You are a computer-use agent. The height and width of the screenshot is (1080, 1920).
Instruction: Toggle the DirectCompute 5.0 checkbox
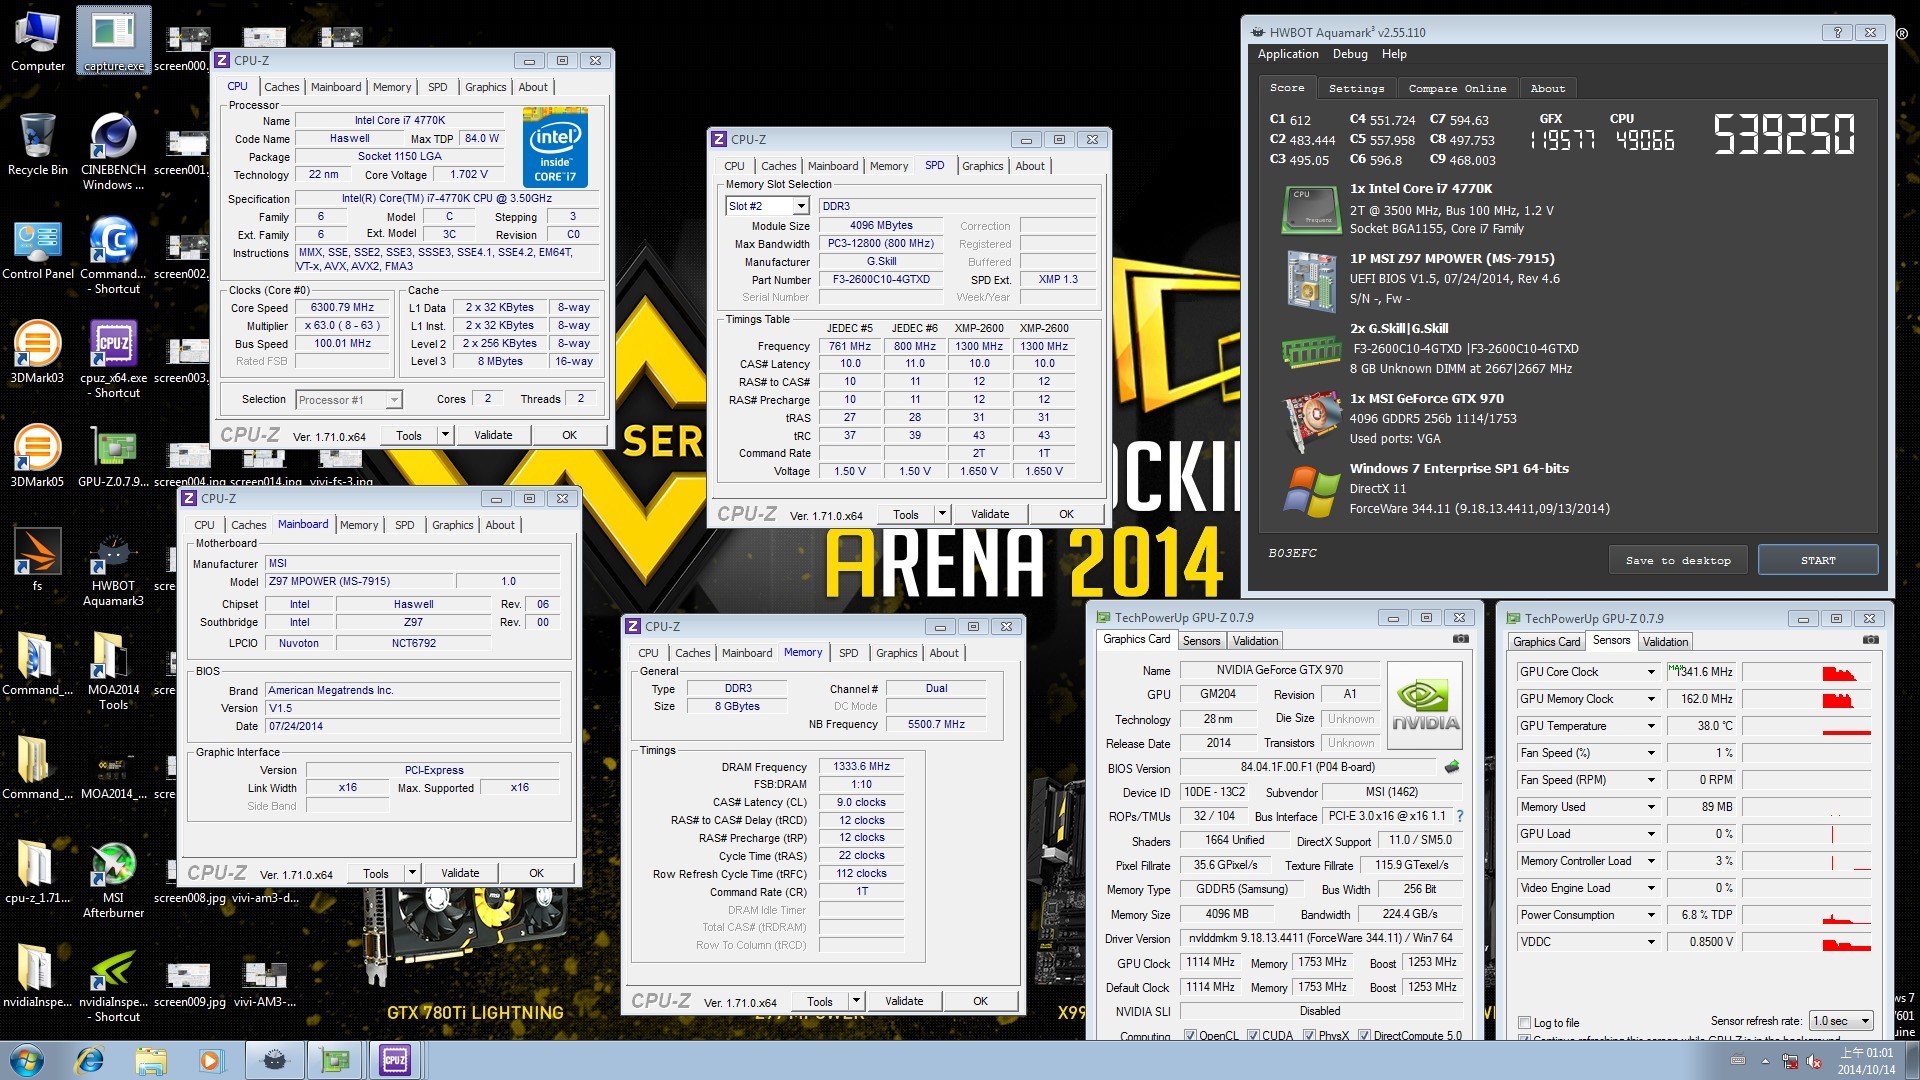[1364, 1035]
